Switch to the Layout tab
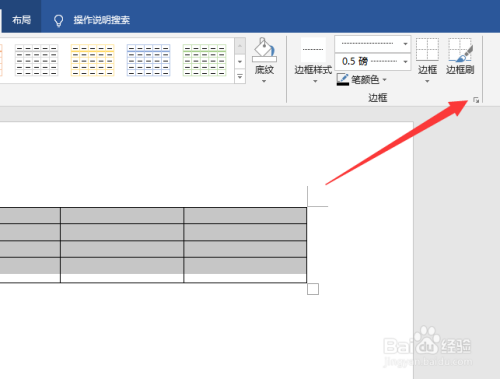This screenshot has width=500, height=379. pyautogui.click(x=21, y=20)
